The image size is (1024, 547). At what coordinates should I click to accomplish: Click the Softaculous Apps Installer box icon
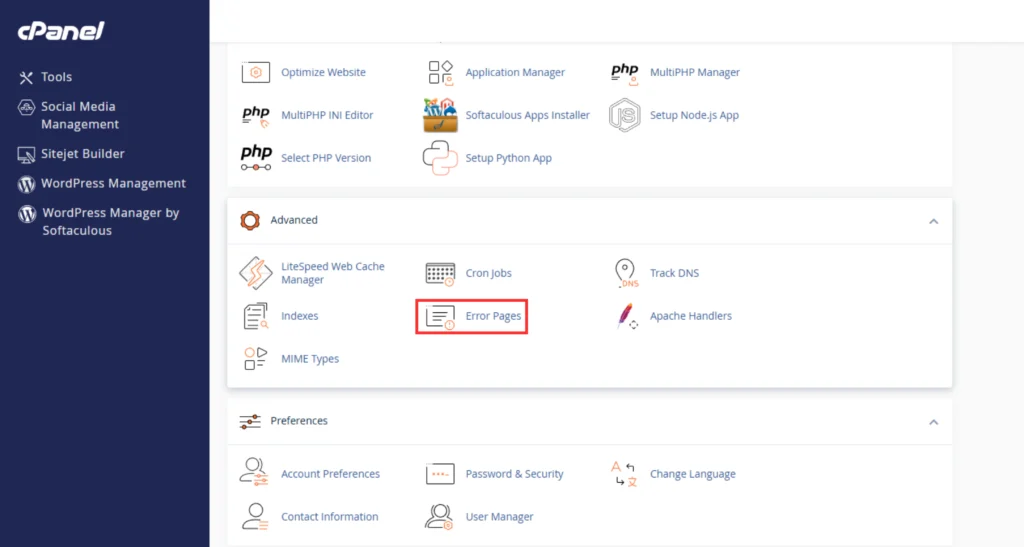(440, 115)
